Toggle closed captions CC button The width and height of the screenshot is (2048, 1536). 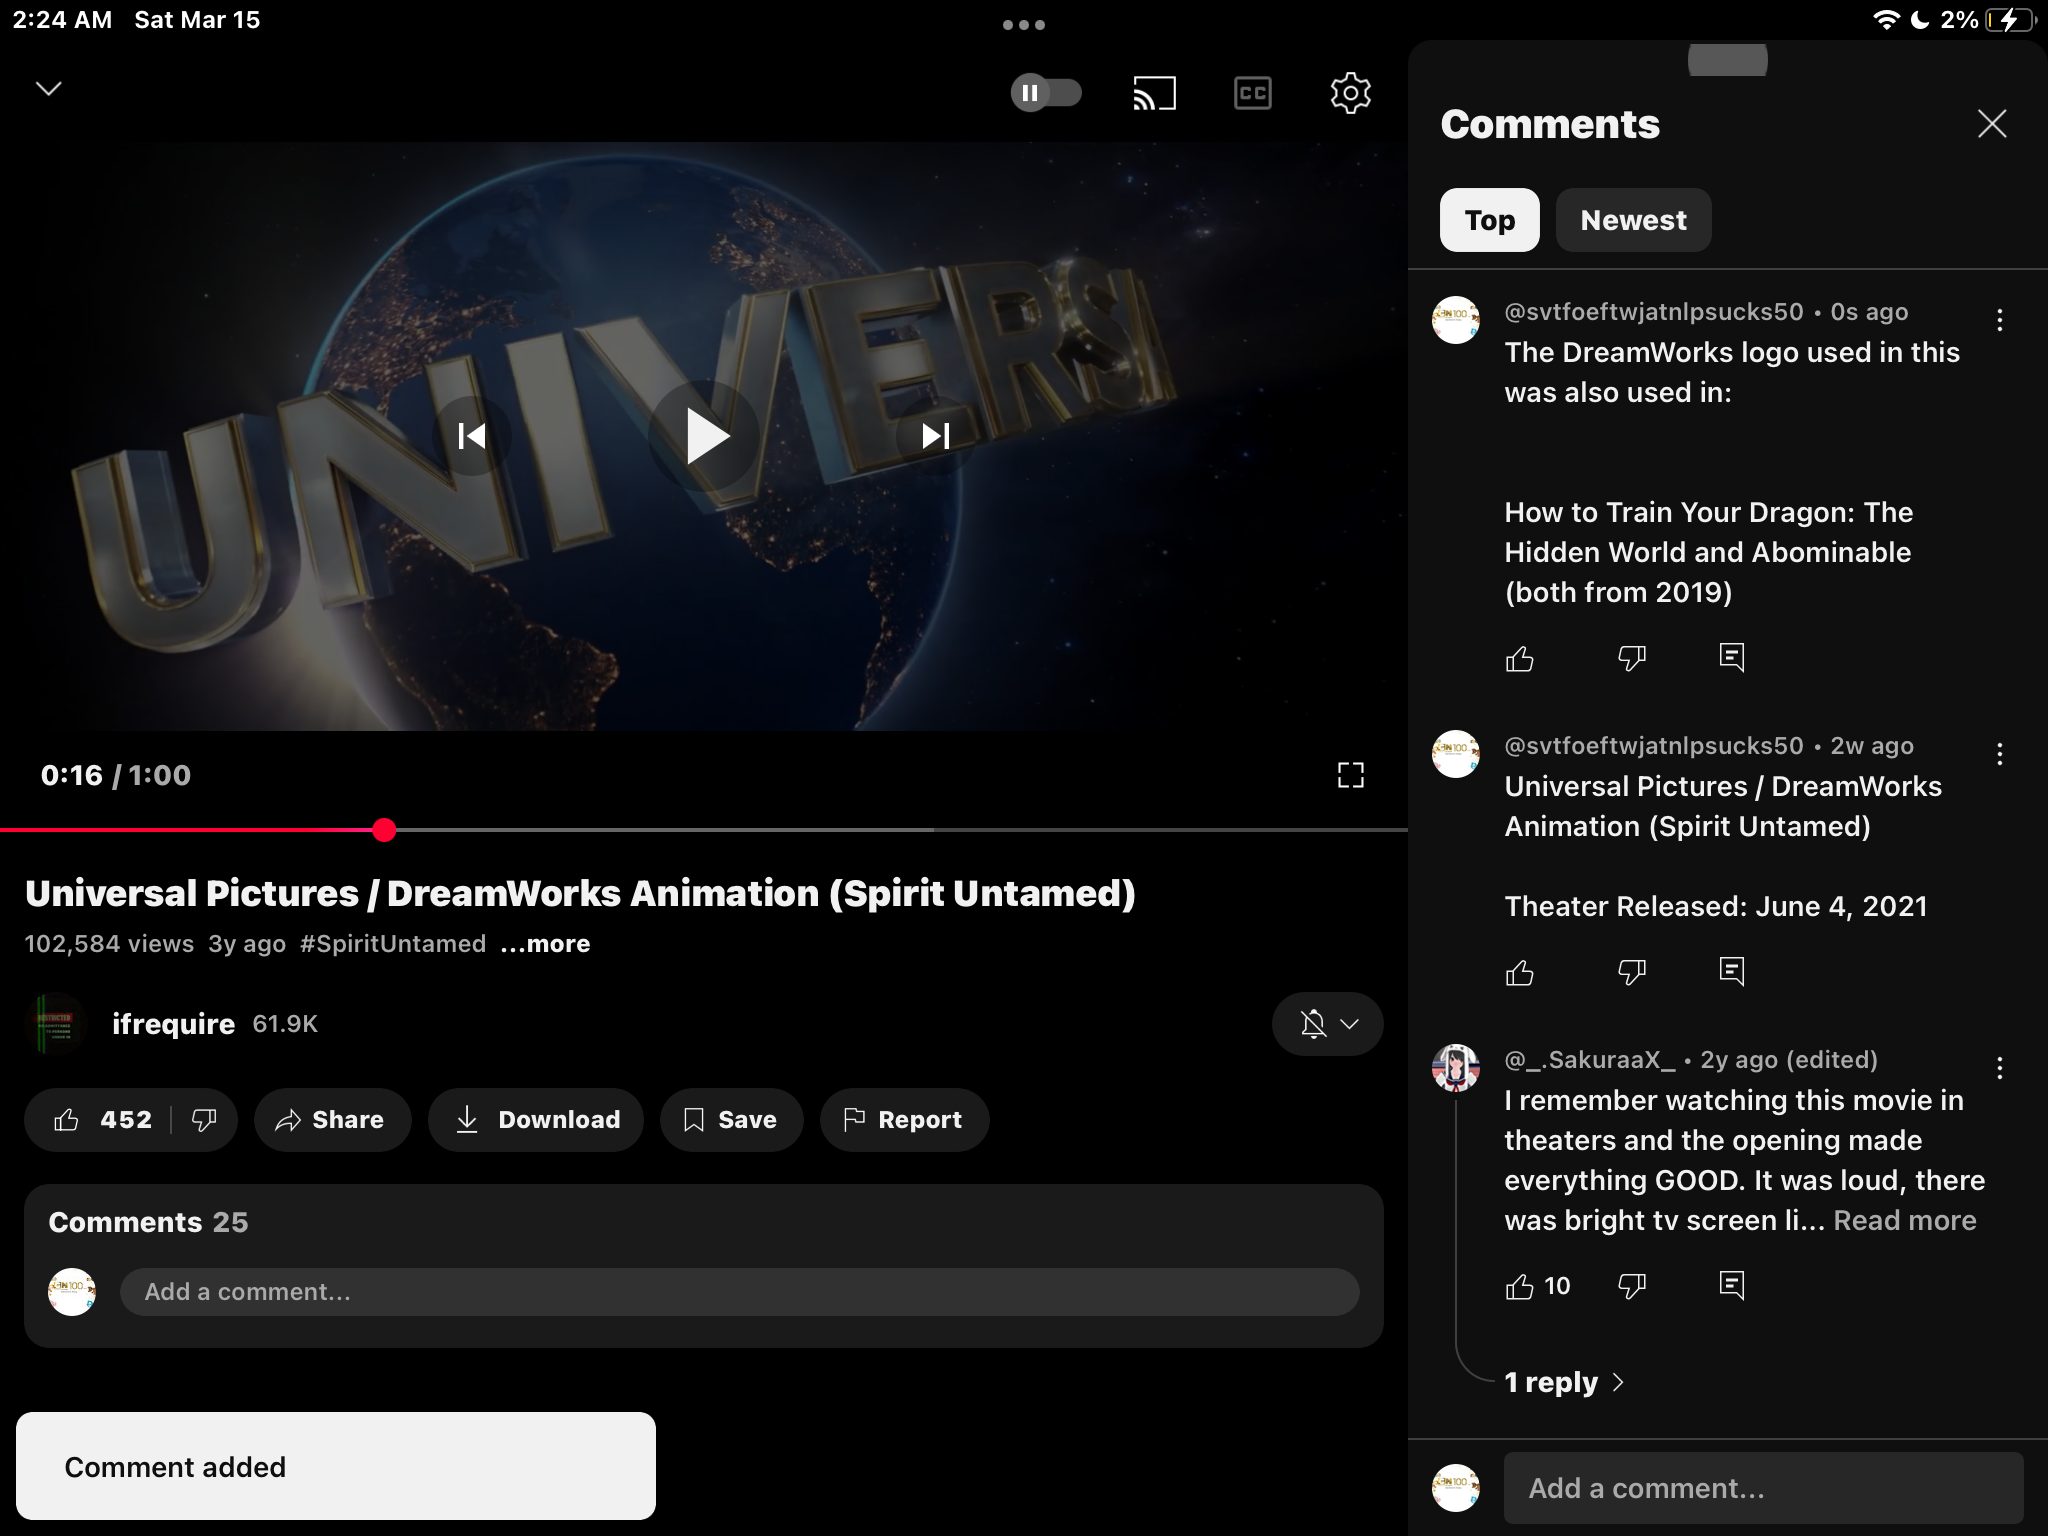click(x=1252, y=93)
